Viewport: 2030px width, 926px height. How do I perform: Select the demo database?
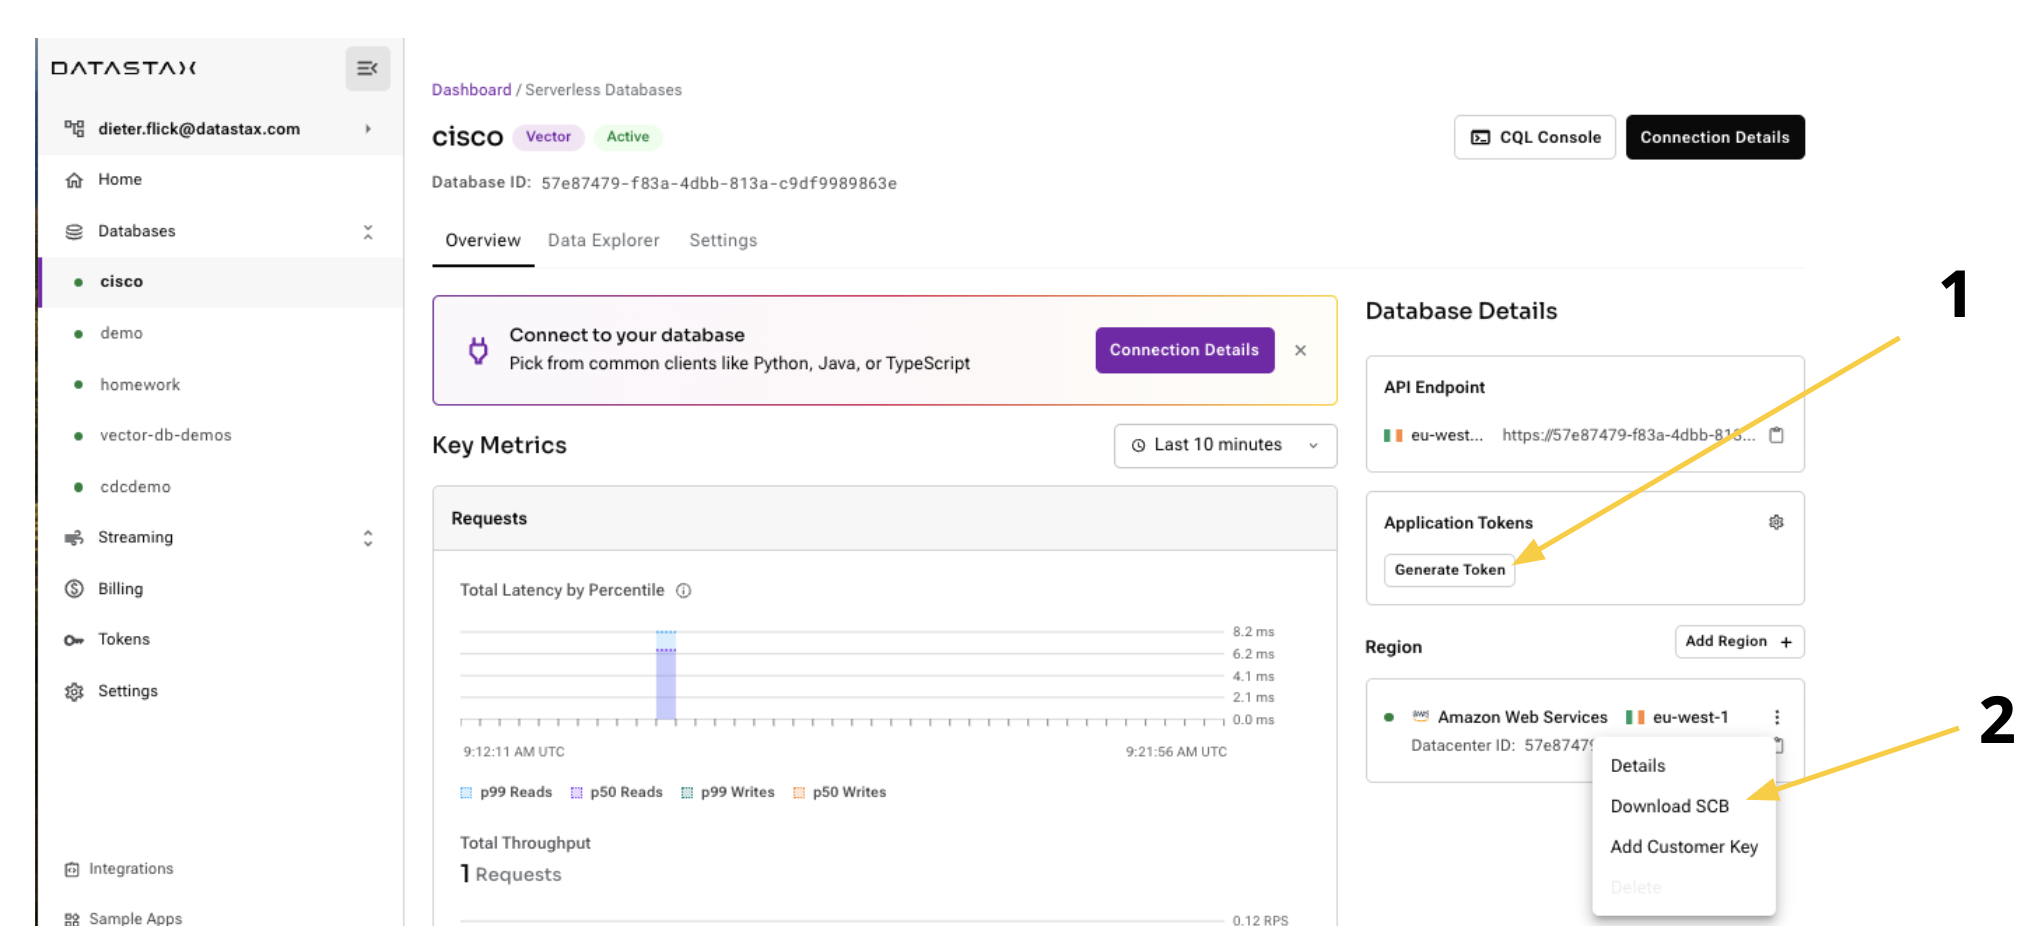(121, 333)
